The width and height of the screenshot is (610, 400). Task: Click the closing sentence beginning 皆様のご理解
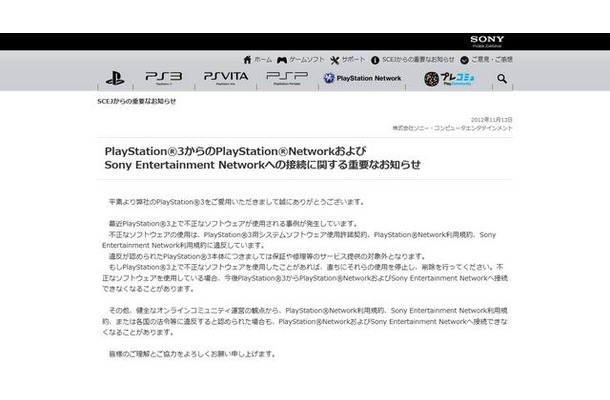pos(192,354)
